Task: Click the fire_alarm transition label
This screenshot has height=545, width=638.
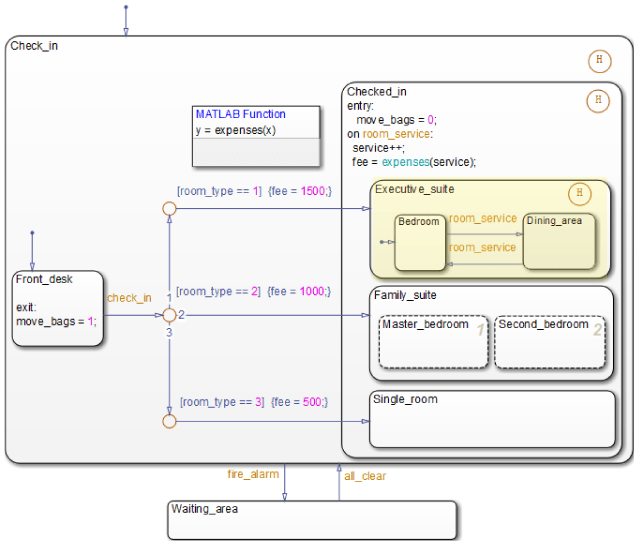Action: pyautogui.click(x=253, y=475)
